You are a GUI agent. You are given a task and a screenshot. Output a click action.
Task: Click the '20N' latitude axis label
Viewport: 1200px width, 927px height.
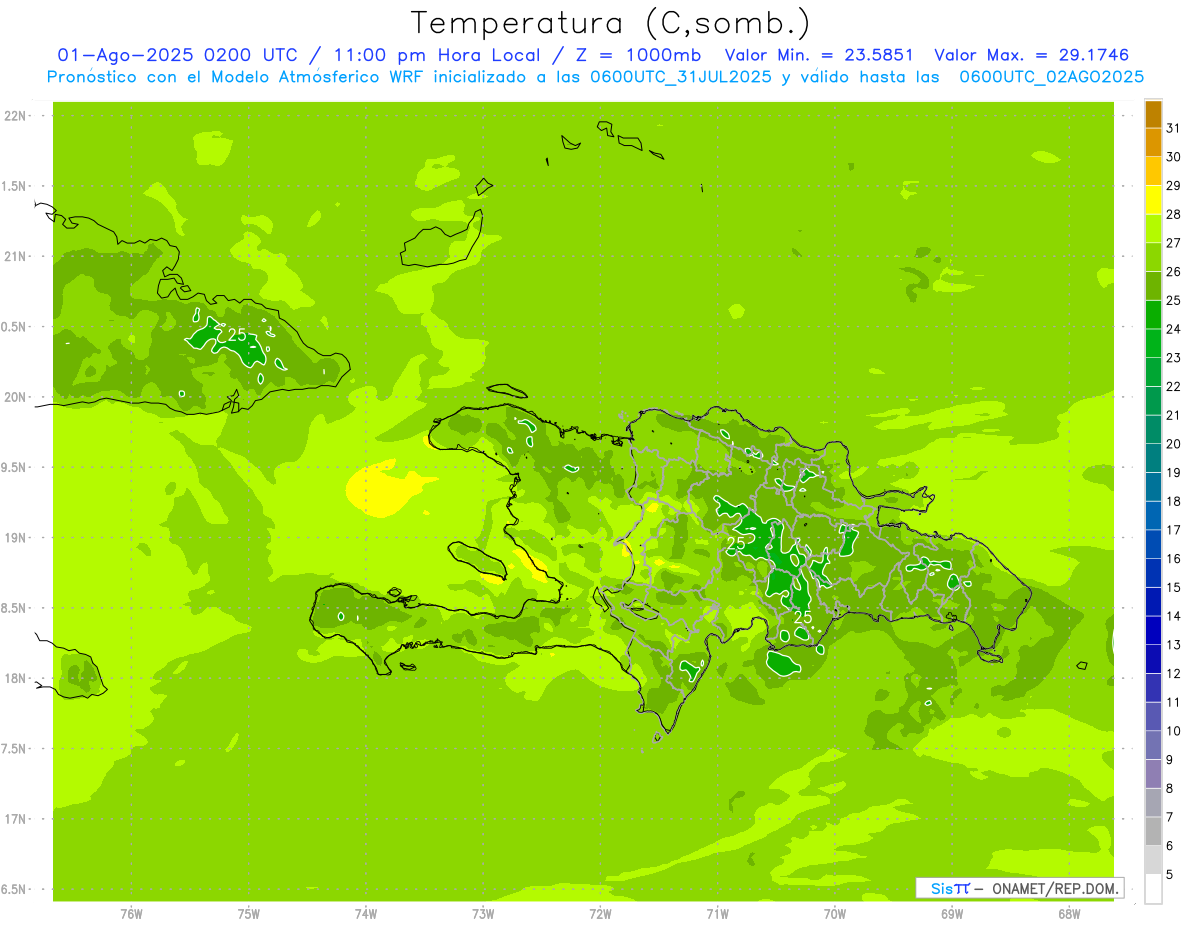[13, 397]
